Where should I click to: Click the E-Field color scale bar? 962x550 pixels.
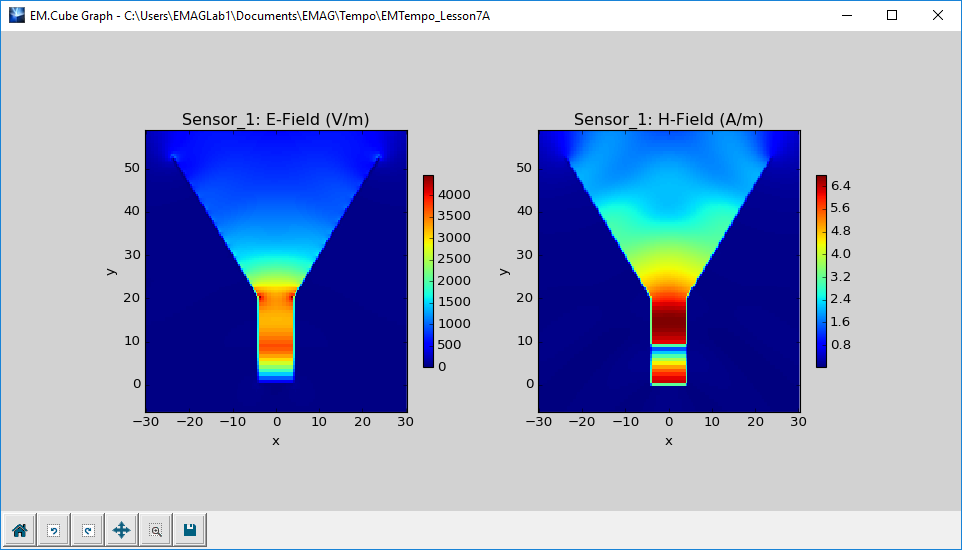(428, 271)
